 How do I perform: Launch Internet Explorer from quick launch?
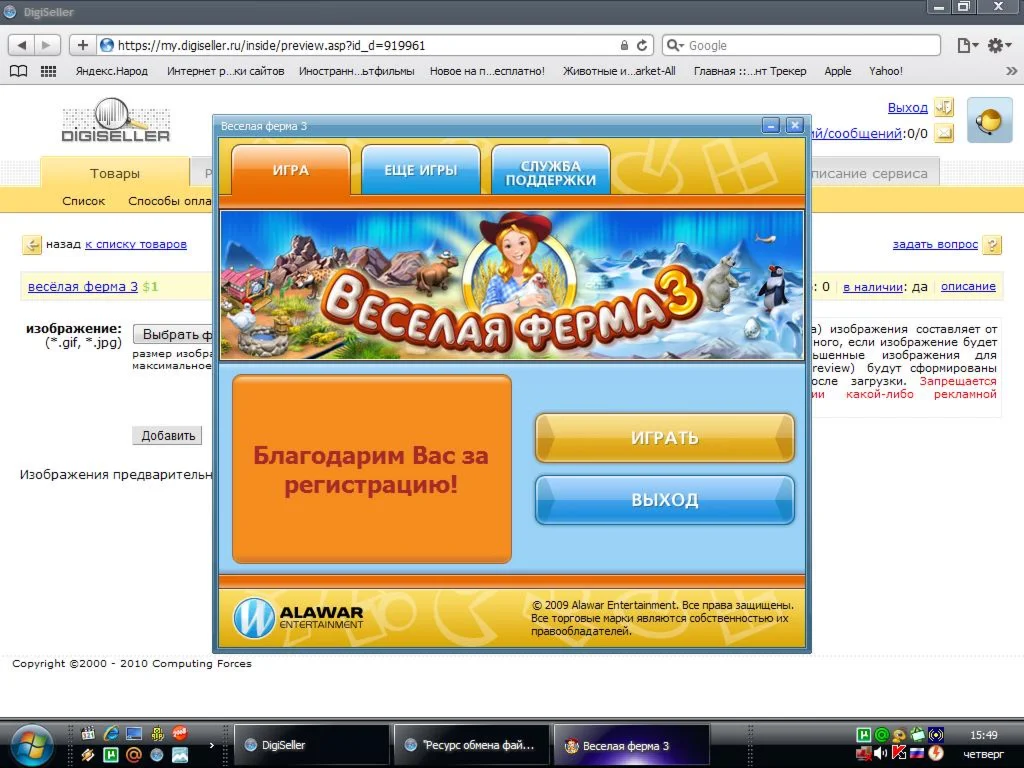[x=111, y=733]
